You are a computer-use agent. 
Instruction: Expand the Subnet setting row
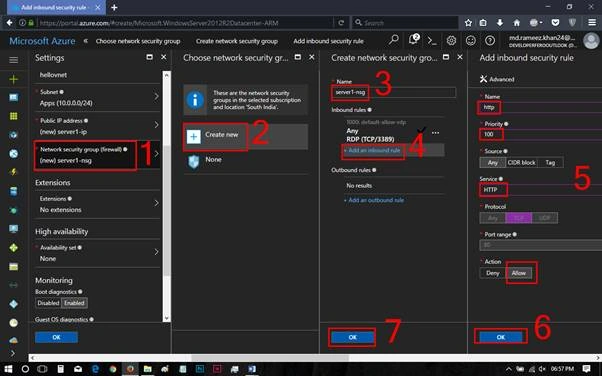pos(98,98)
